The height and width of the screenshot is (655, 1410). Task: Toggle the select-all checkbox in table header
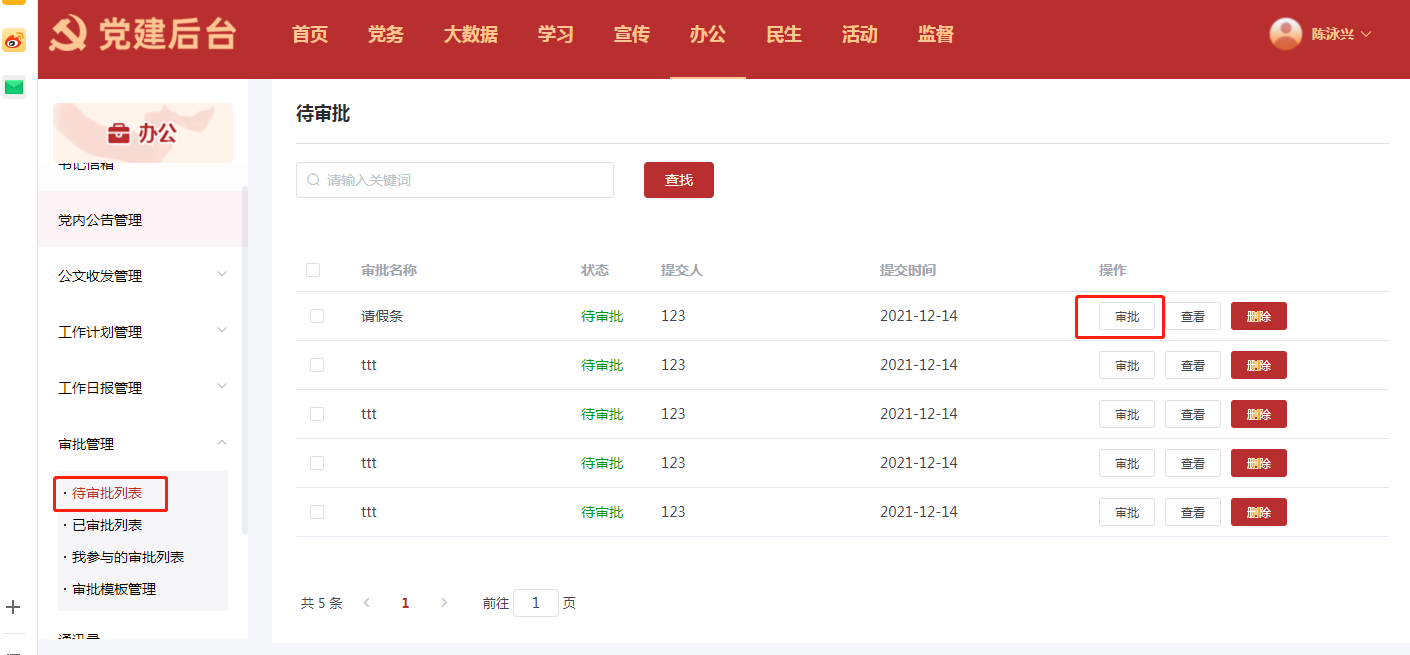(x=313, y=270)
